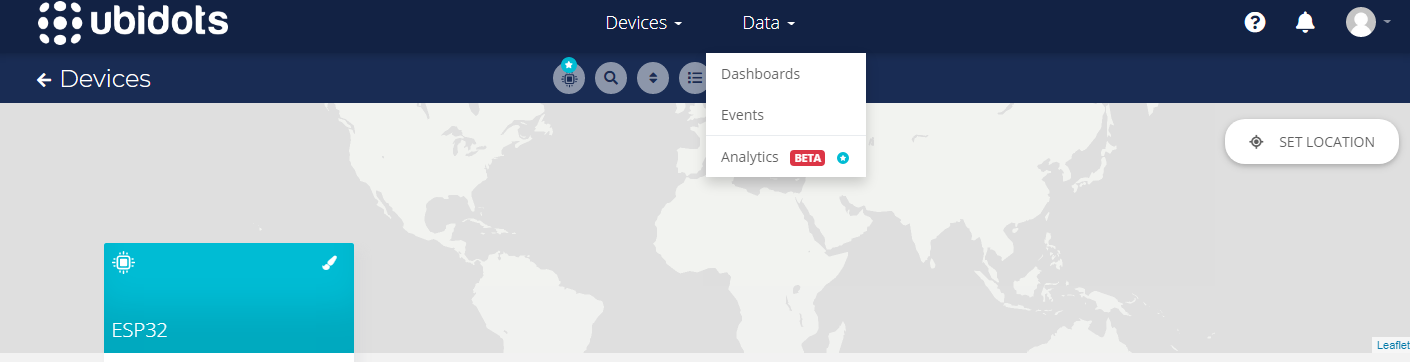The height and width of the screenshot is (362, 1410).
Task: Open the help question mark icon
Action: (1255, 22)
